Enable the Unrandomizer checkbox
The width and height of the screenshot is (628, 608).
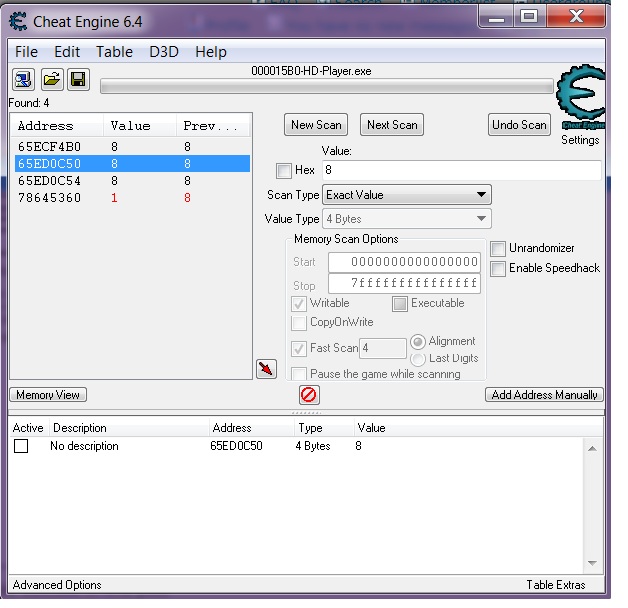coord(498,249)
